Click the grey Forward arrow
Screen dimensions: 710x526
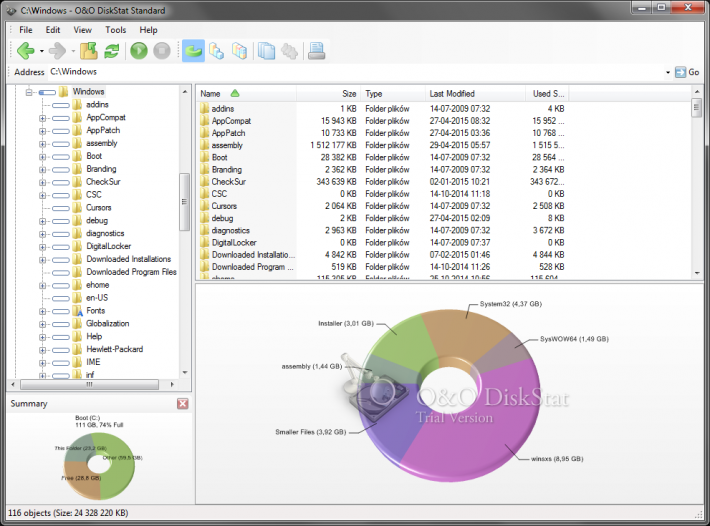tap(57, 51)
